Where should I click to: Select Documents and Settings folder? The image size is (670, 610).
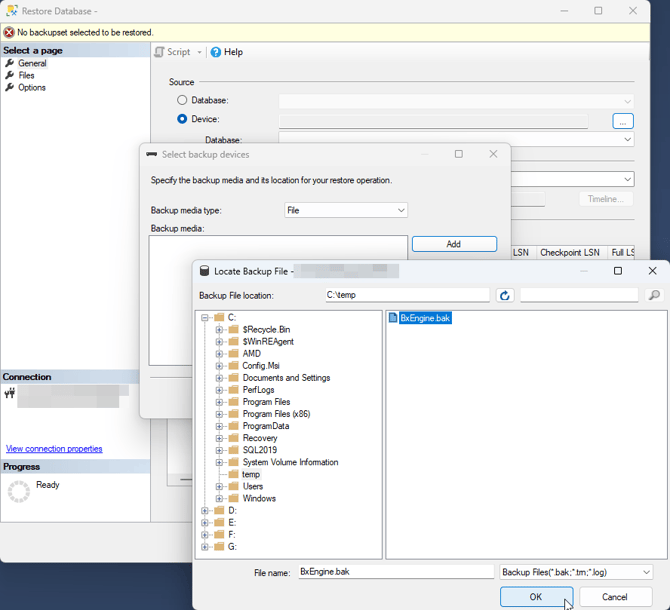click(286, 378)
